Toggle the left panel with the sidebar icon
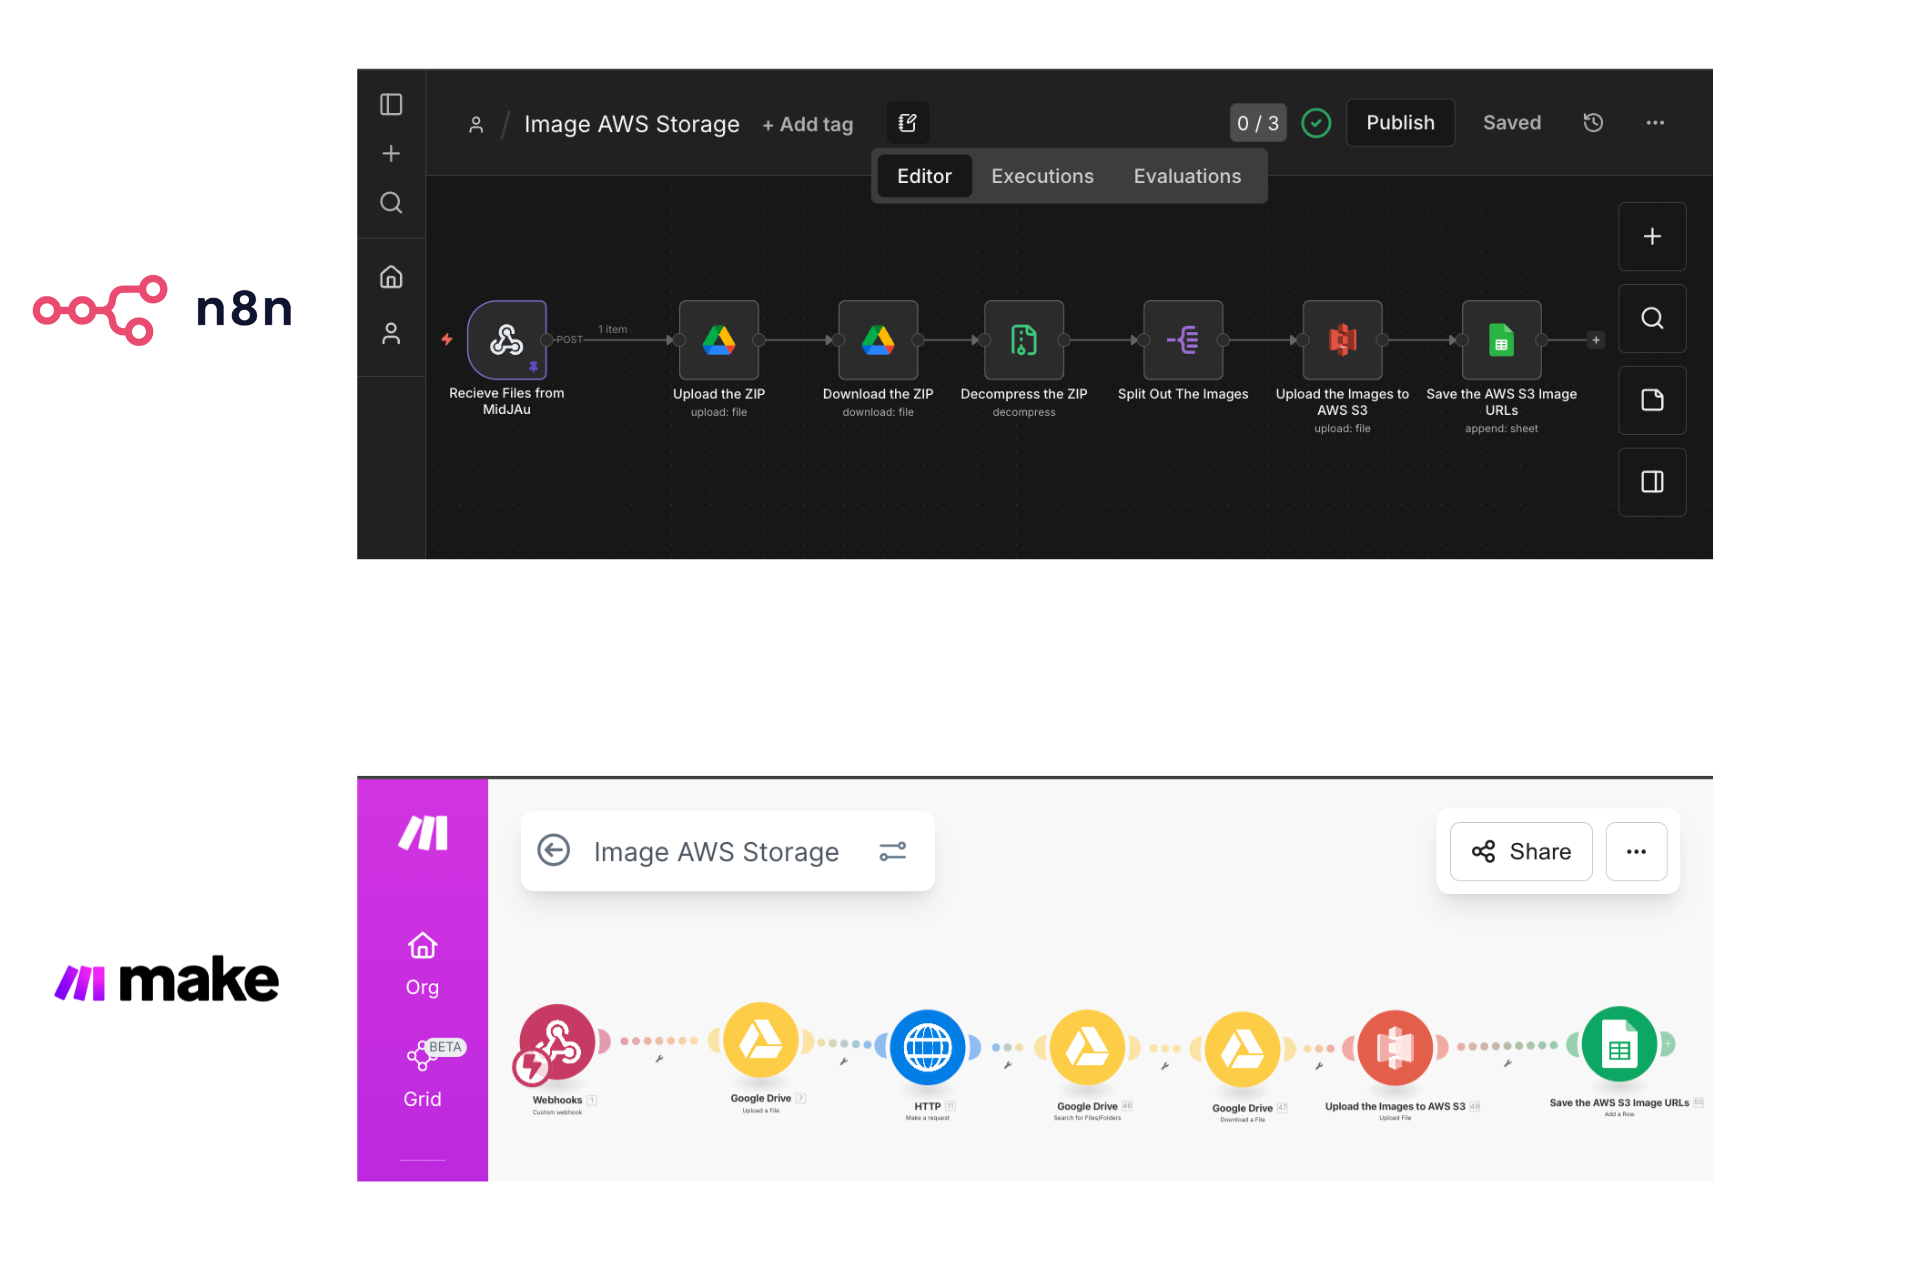The image size is (1920, 1280). (x=391, y=104)
